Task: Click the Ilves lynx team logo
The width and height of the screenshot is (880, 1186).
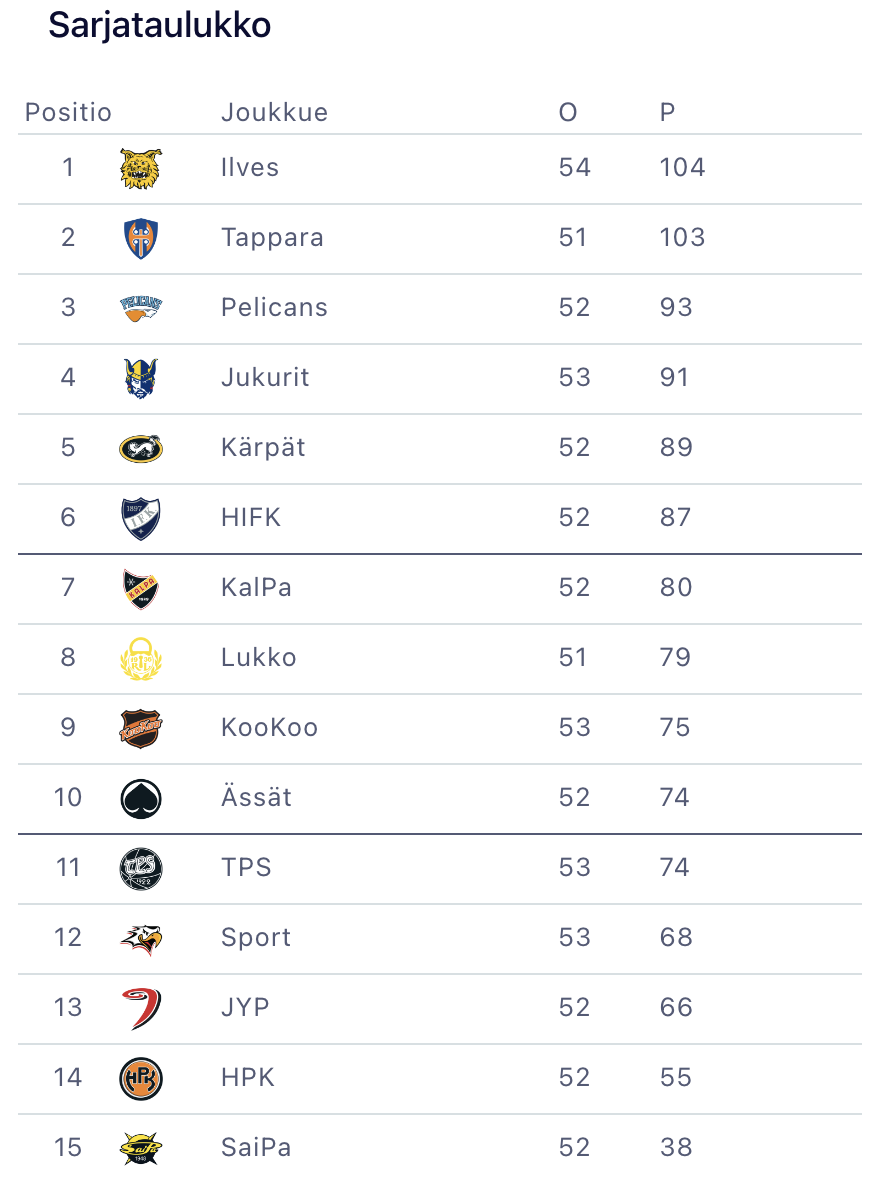Action: [x=140, y=168]
